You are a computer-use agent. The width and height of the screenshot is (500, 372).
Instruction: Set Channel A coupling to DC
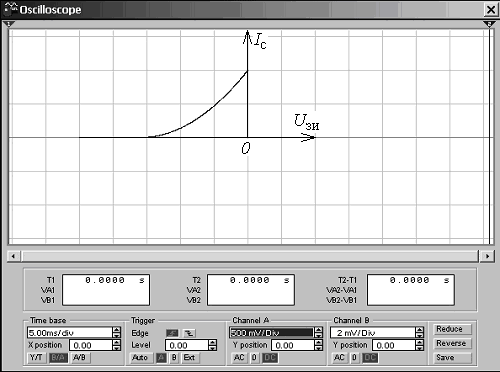click(270, 358)
